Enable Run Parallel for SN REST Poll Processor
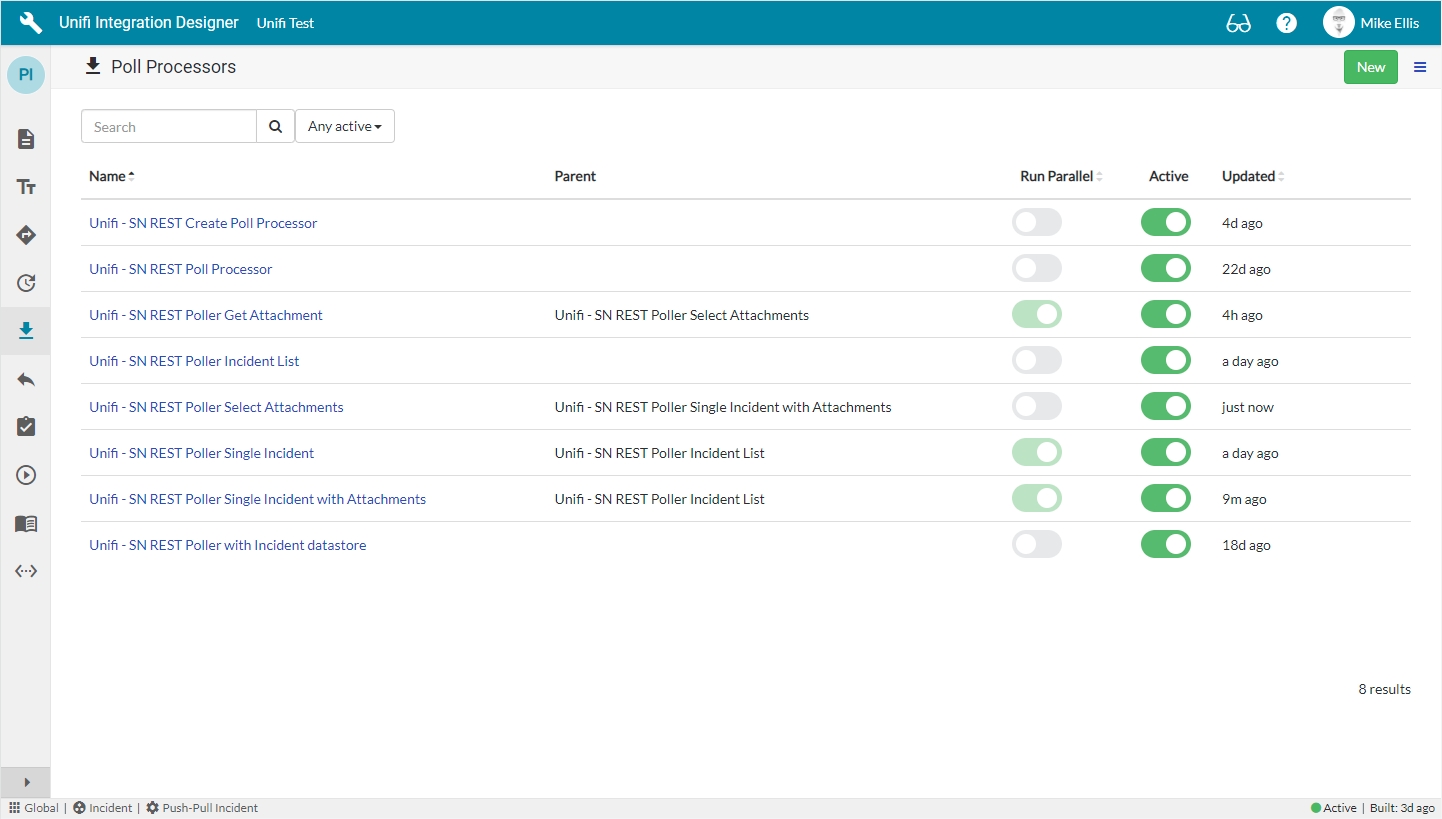 point(1036,269)
